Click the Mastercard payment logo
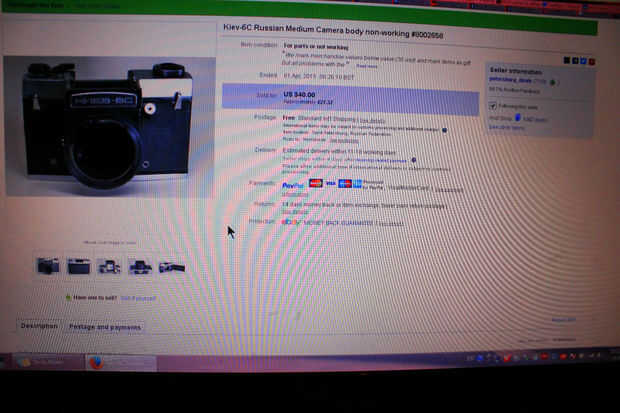620x413 pixels. 316,183
